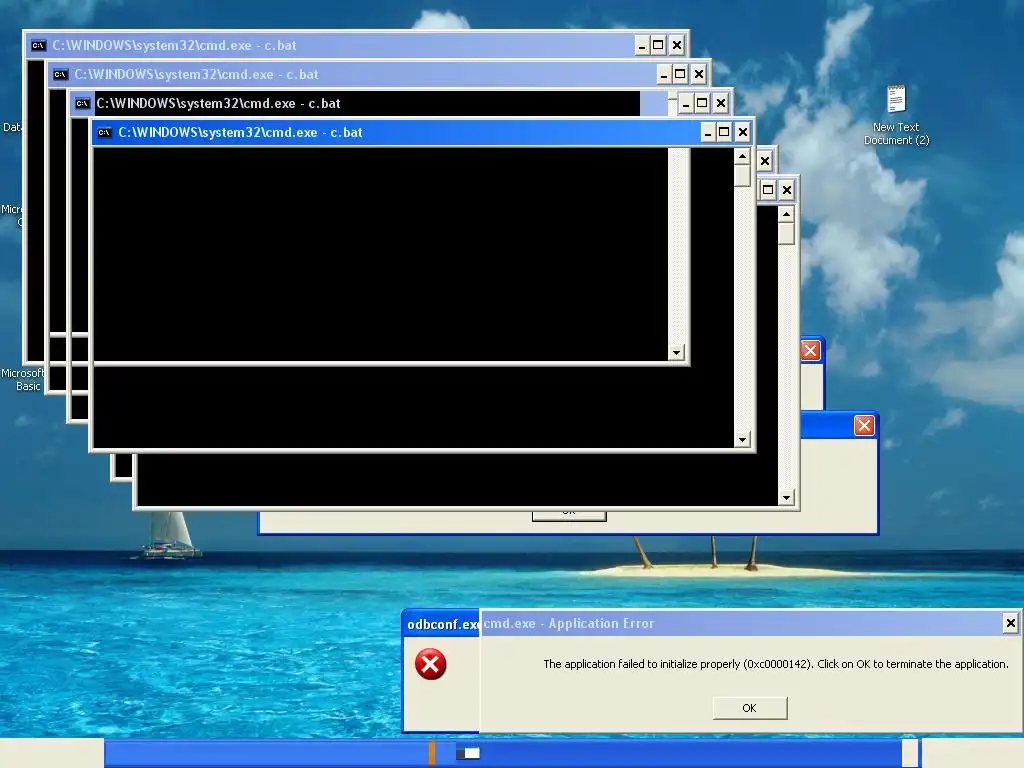
Task: Close the smaller upper error dialog with red X
Action: click(810, 351)
